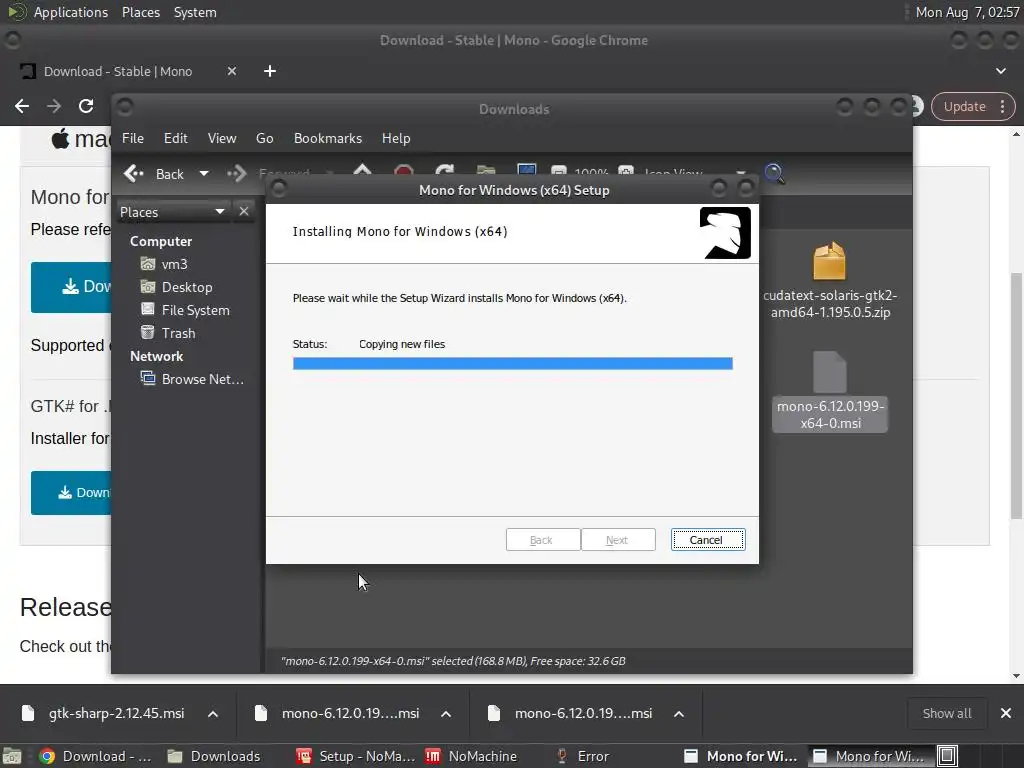Screen dimensions: 1024x768
Task: Select cudatext-solaris-gtk2 zip file icon
Action: pyautogui.click(x=829, y=261)
